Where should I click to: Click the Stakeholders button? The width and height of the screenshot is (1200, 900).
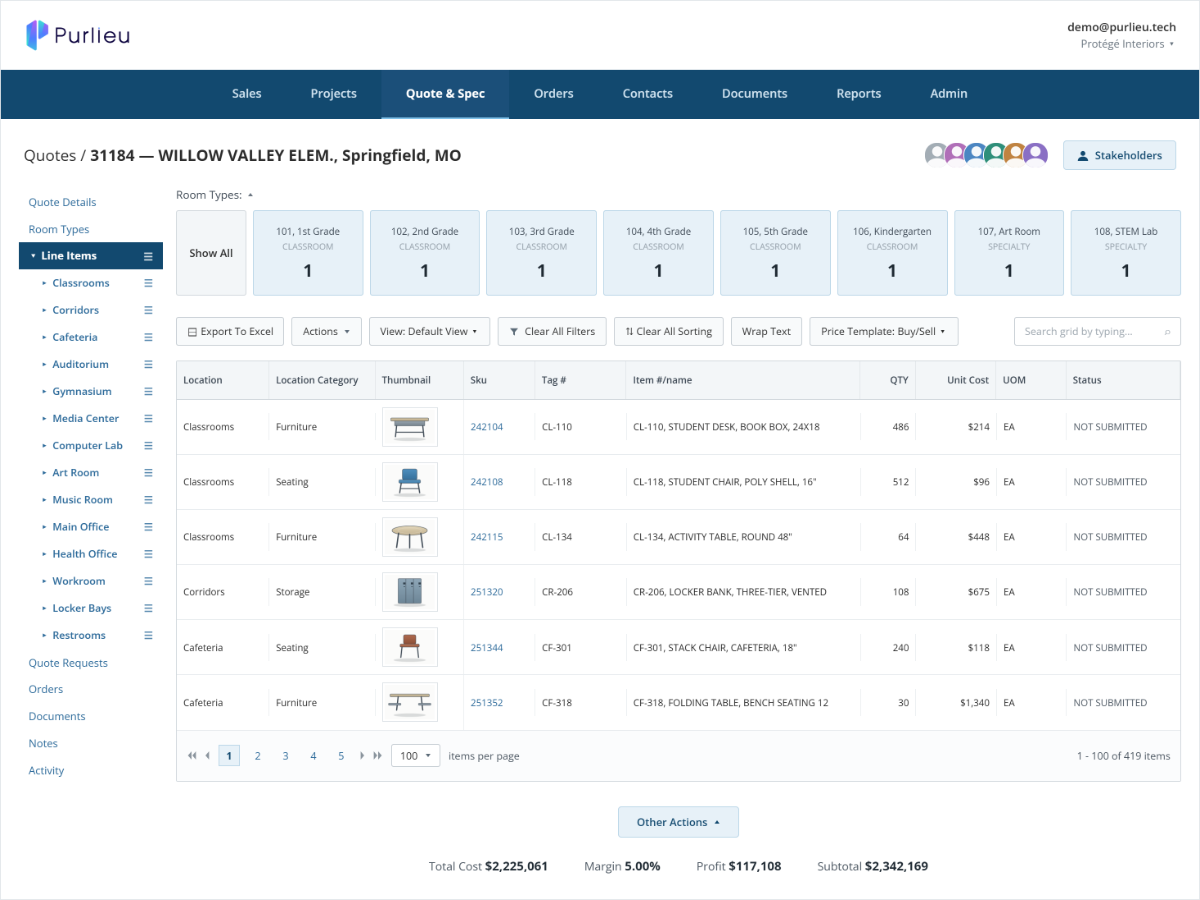(x=1119, y=155)
